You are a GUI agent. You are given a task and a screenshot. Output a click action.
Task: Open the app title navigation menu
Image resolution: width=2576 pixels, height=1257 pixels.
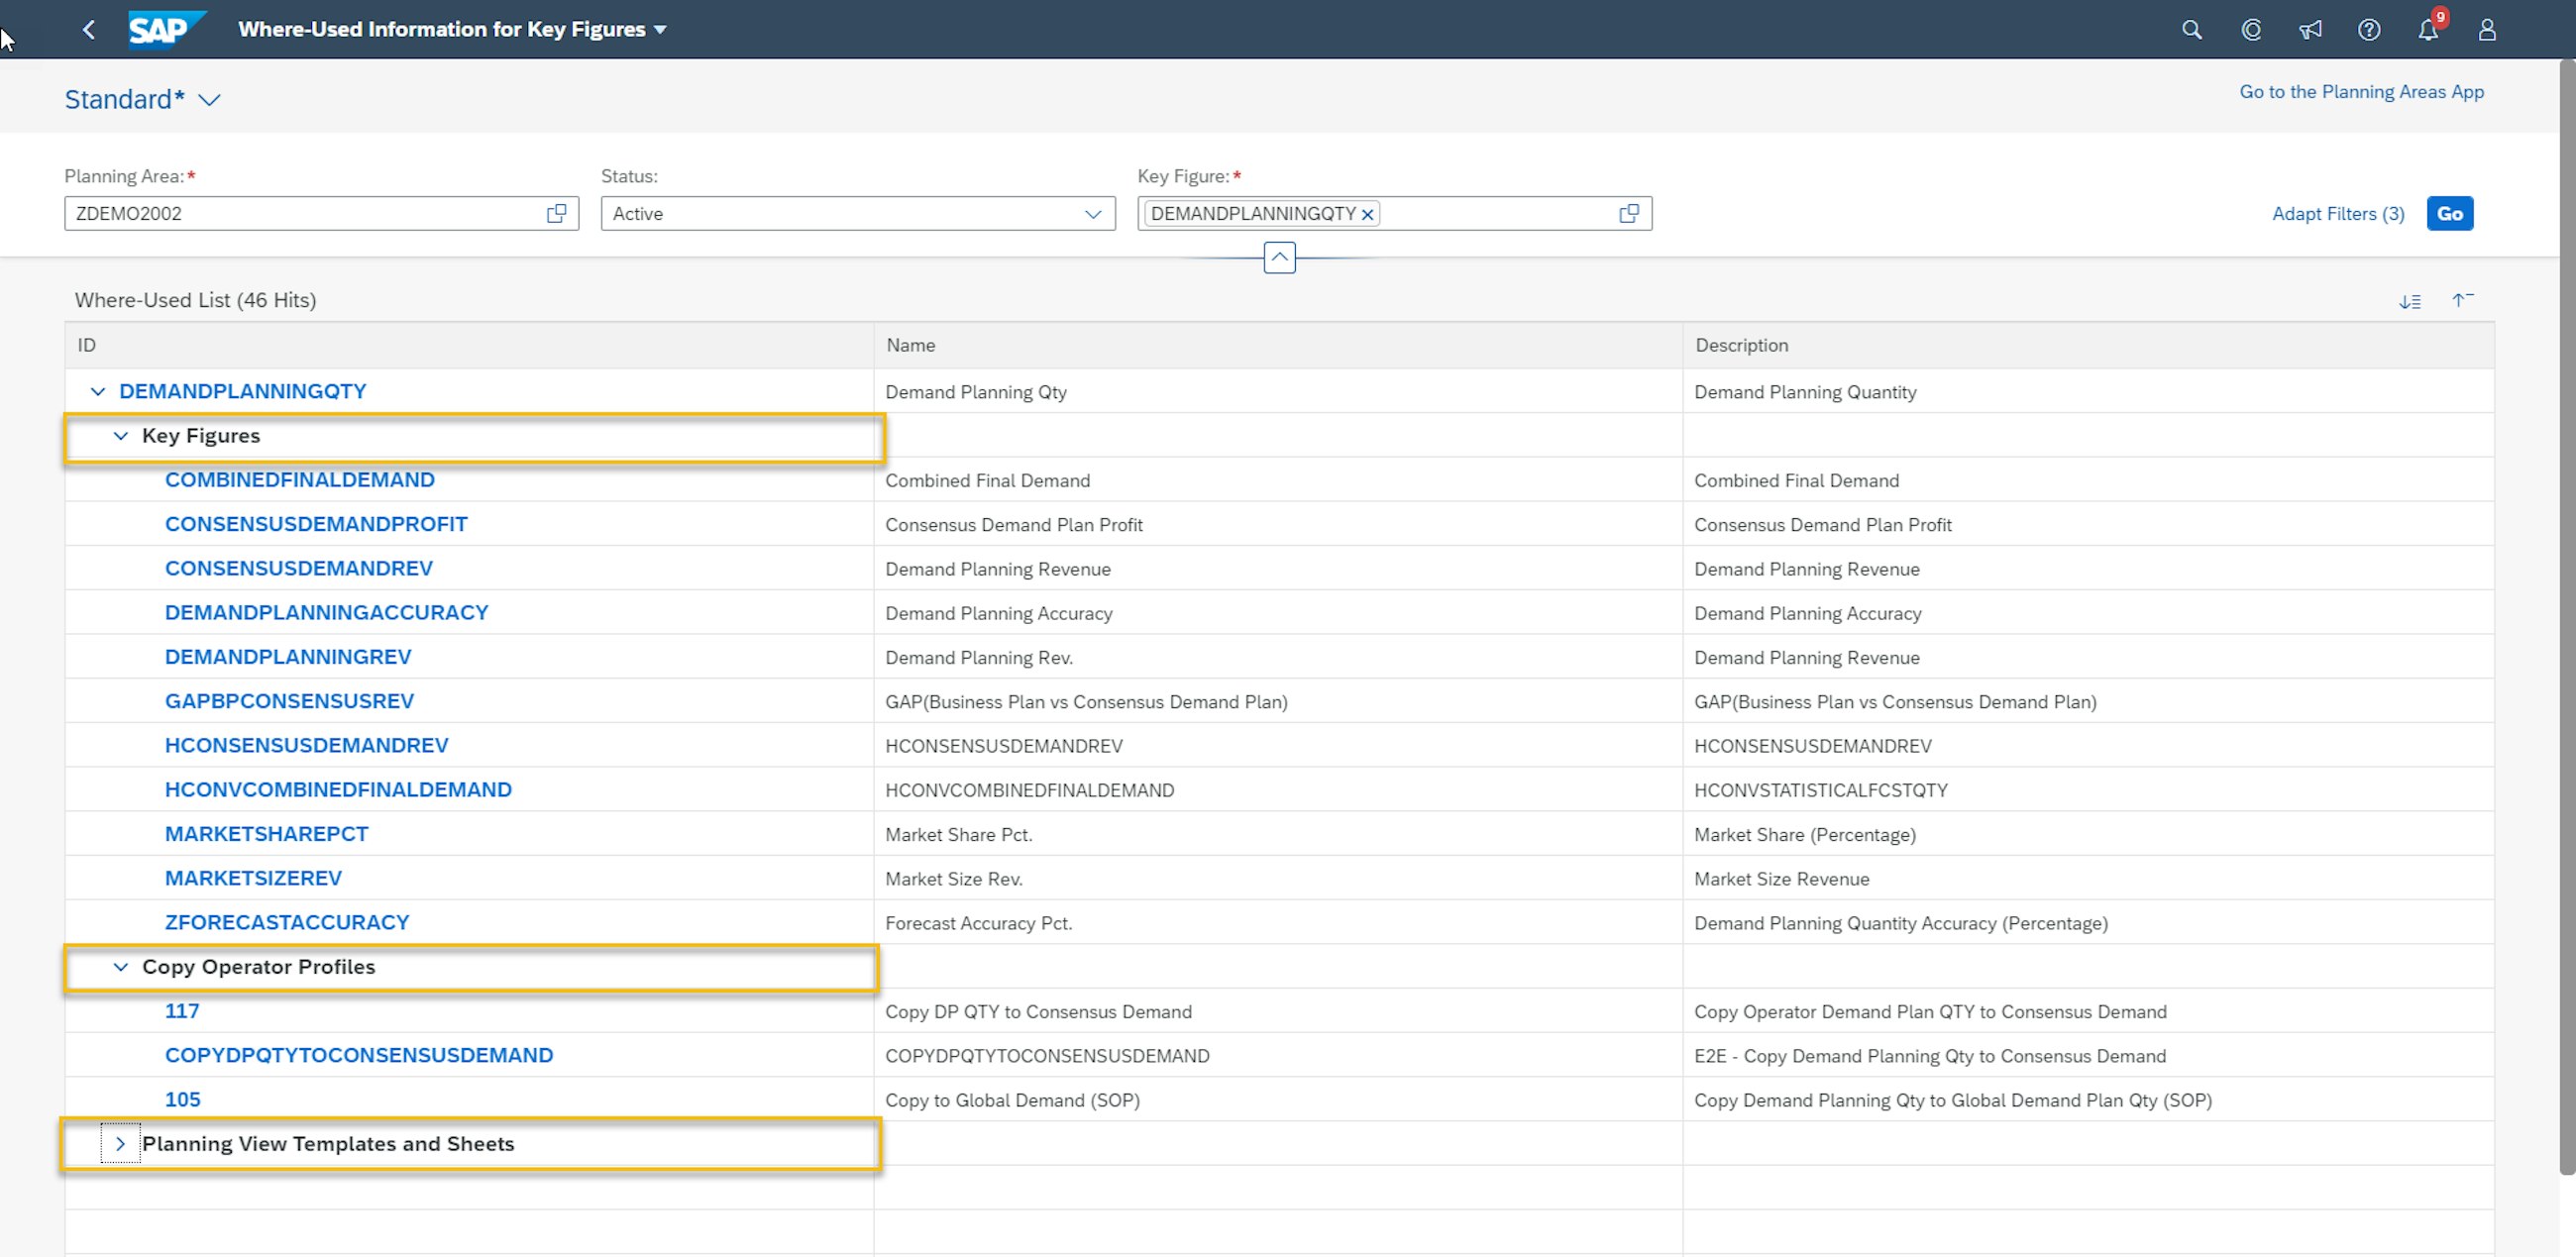tap(660, 30)
